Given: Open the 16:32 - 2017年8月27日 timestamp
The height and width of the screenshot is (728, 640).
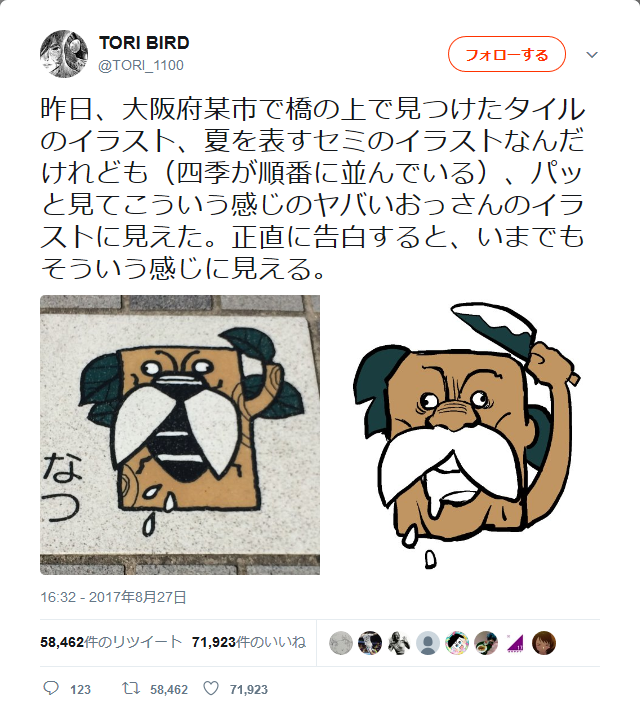Looking at the screenshot, I should point(113,597).
